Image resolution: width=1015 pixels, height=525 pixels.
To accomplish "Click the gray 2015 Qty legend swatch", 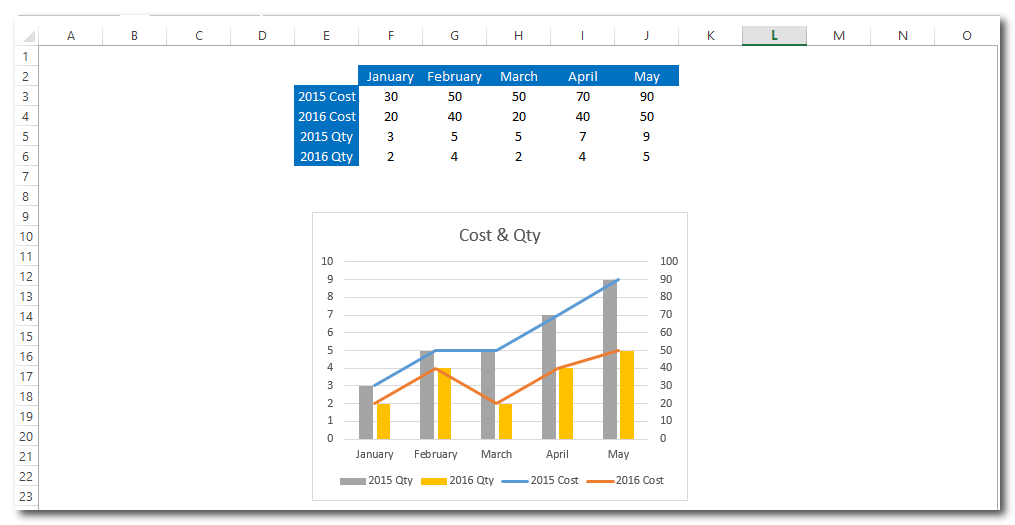I will point(352,481).
